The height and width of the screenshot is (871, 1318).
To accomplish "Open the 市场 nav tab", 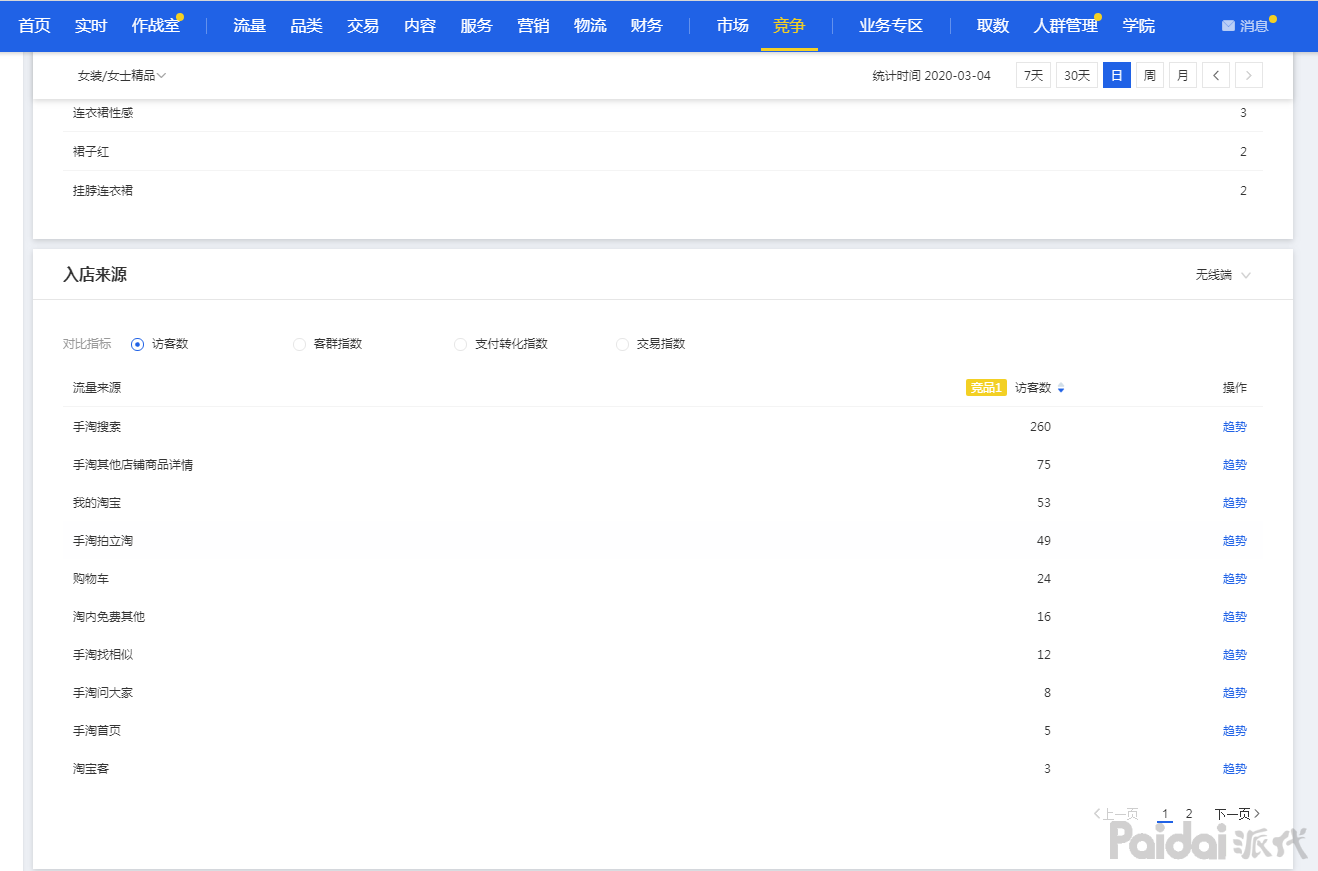I will pos(732,26).
